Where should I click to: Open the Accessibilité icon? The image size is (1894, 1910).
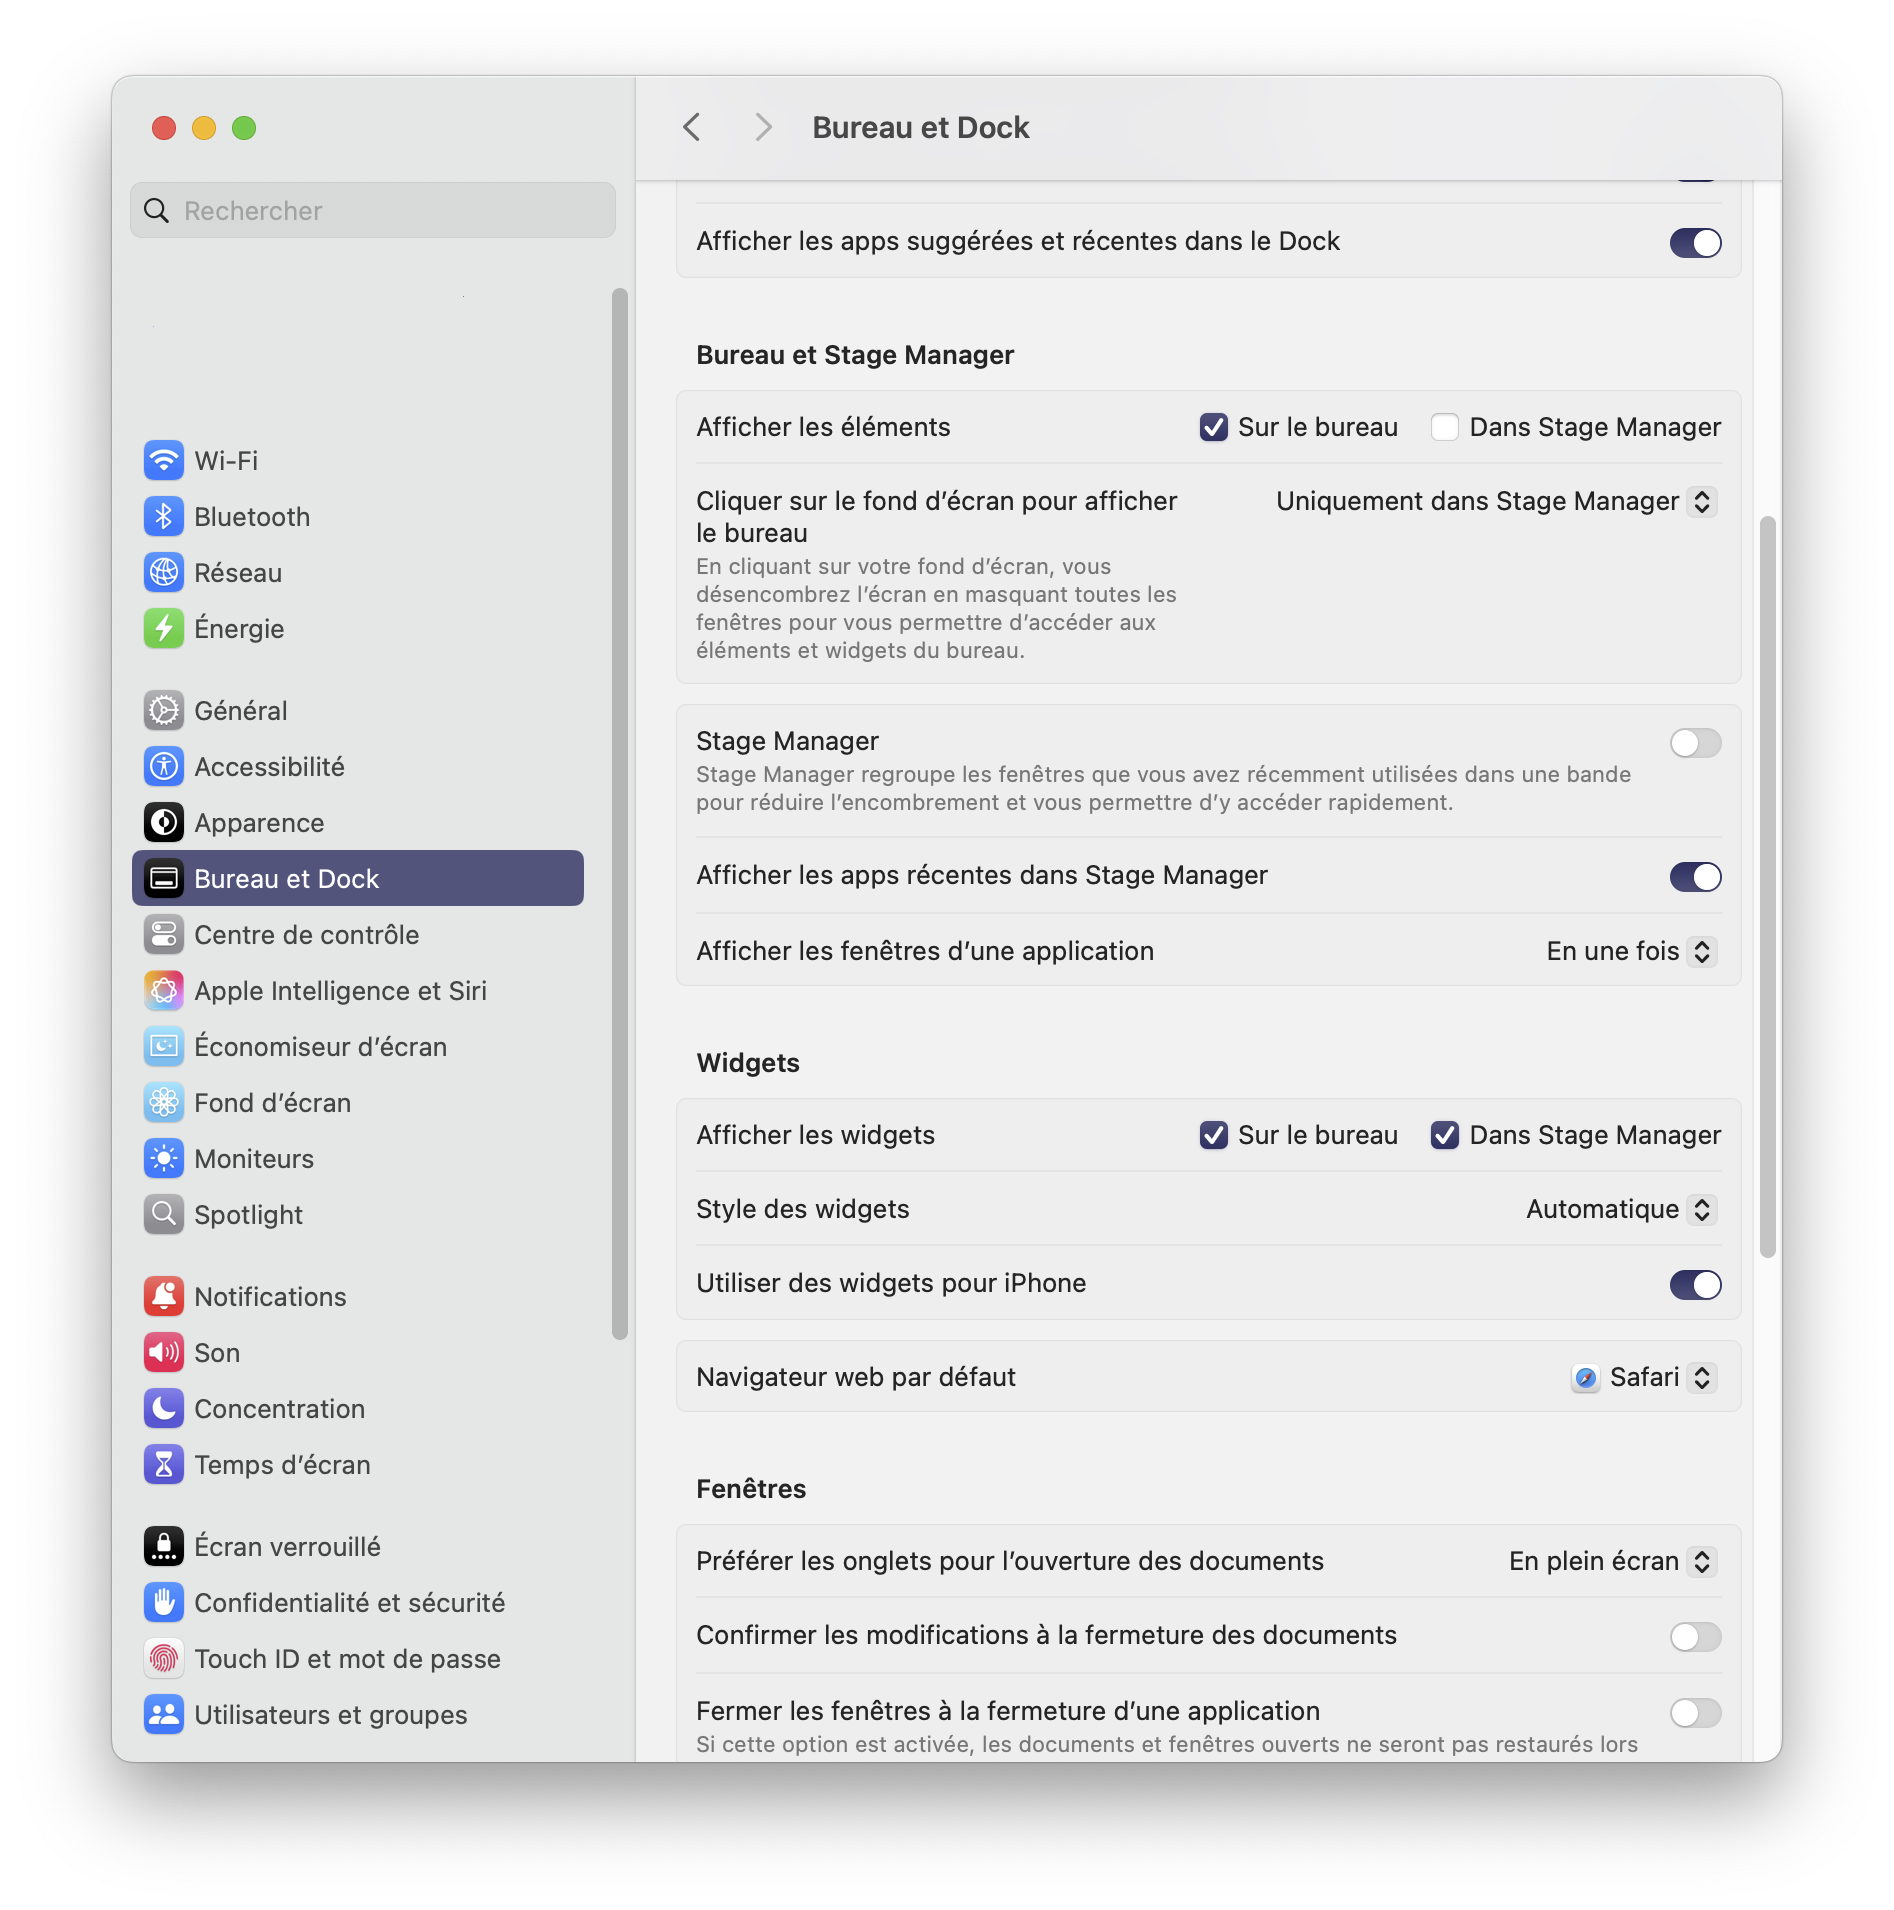tap(164, 767)
